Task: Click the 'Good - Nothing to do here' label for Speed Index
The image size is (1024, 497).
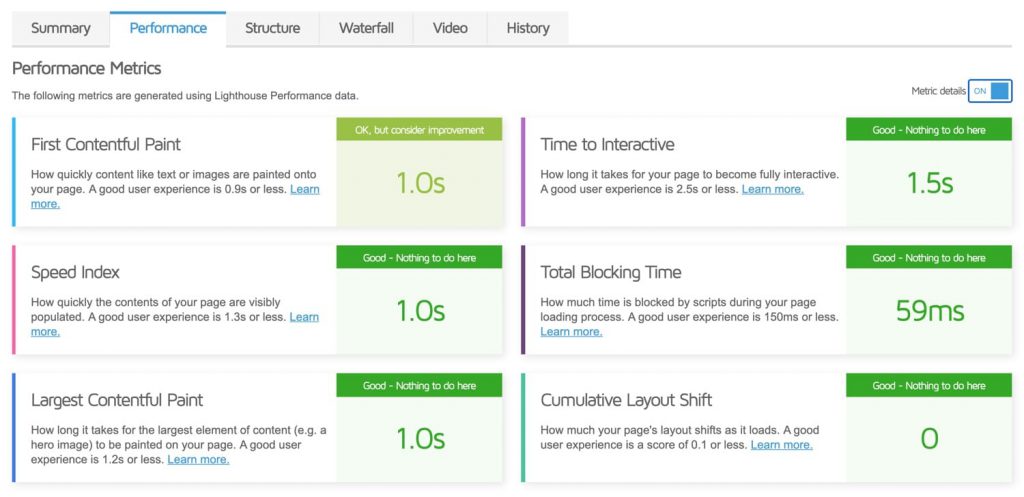Action: (x=419, y=258)
